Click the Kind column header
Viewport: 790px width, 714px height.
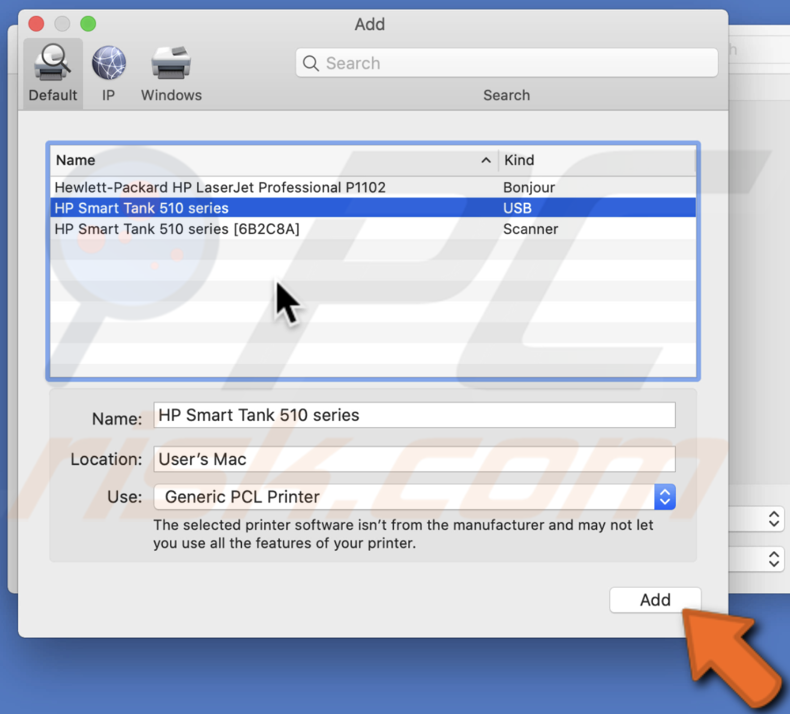[x=597, y=160]
